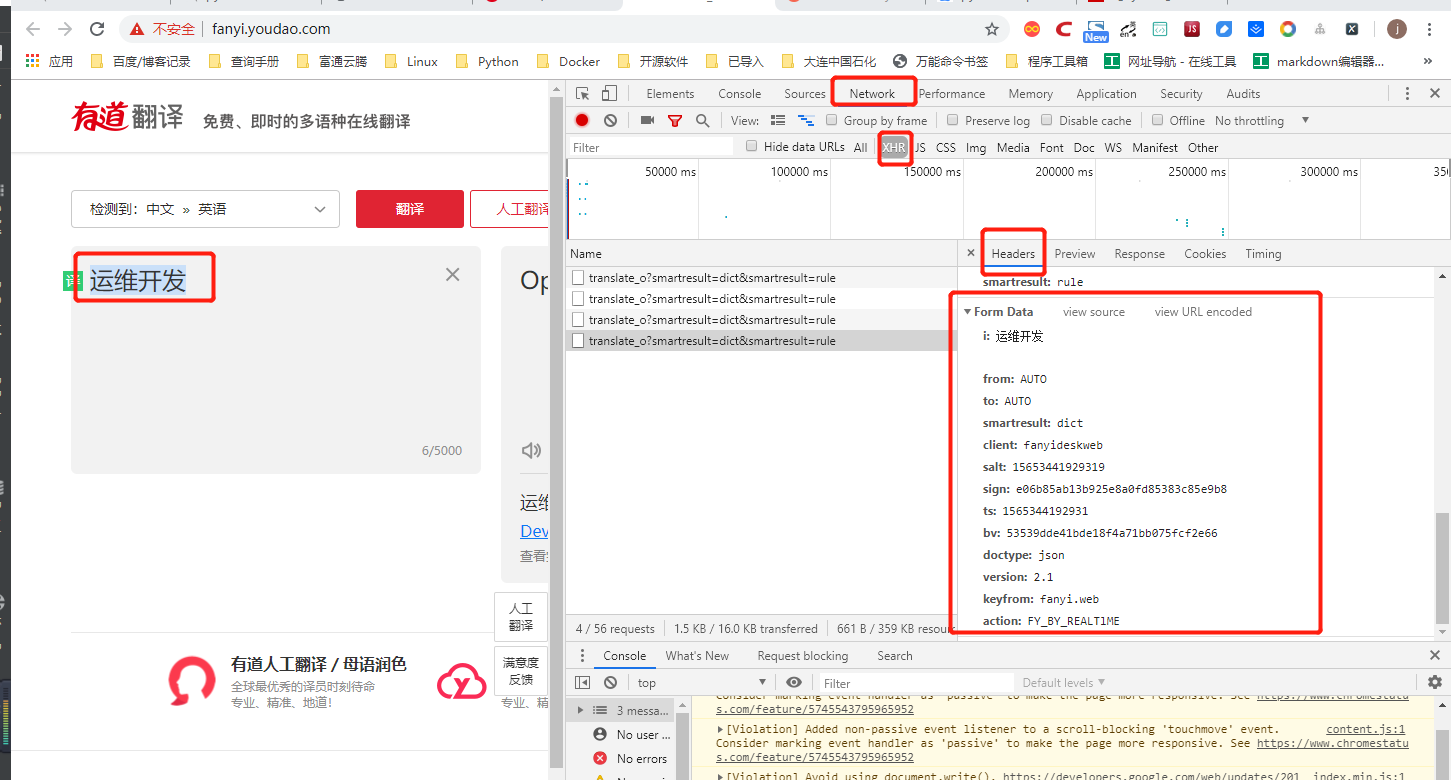Screen dimensions: 1451x780
Task: Enable Group by frame checkbox
Action: 831,120
